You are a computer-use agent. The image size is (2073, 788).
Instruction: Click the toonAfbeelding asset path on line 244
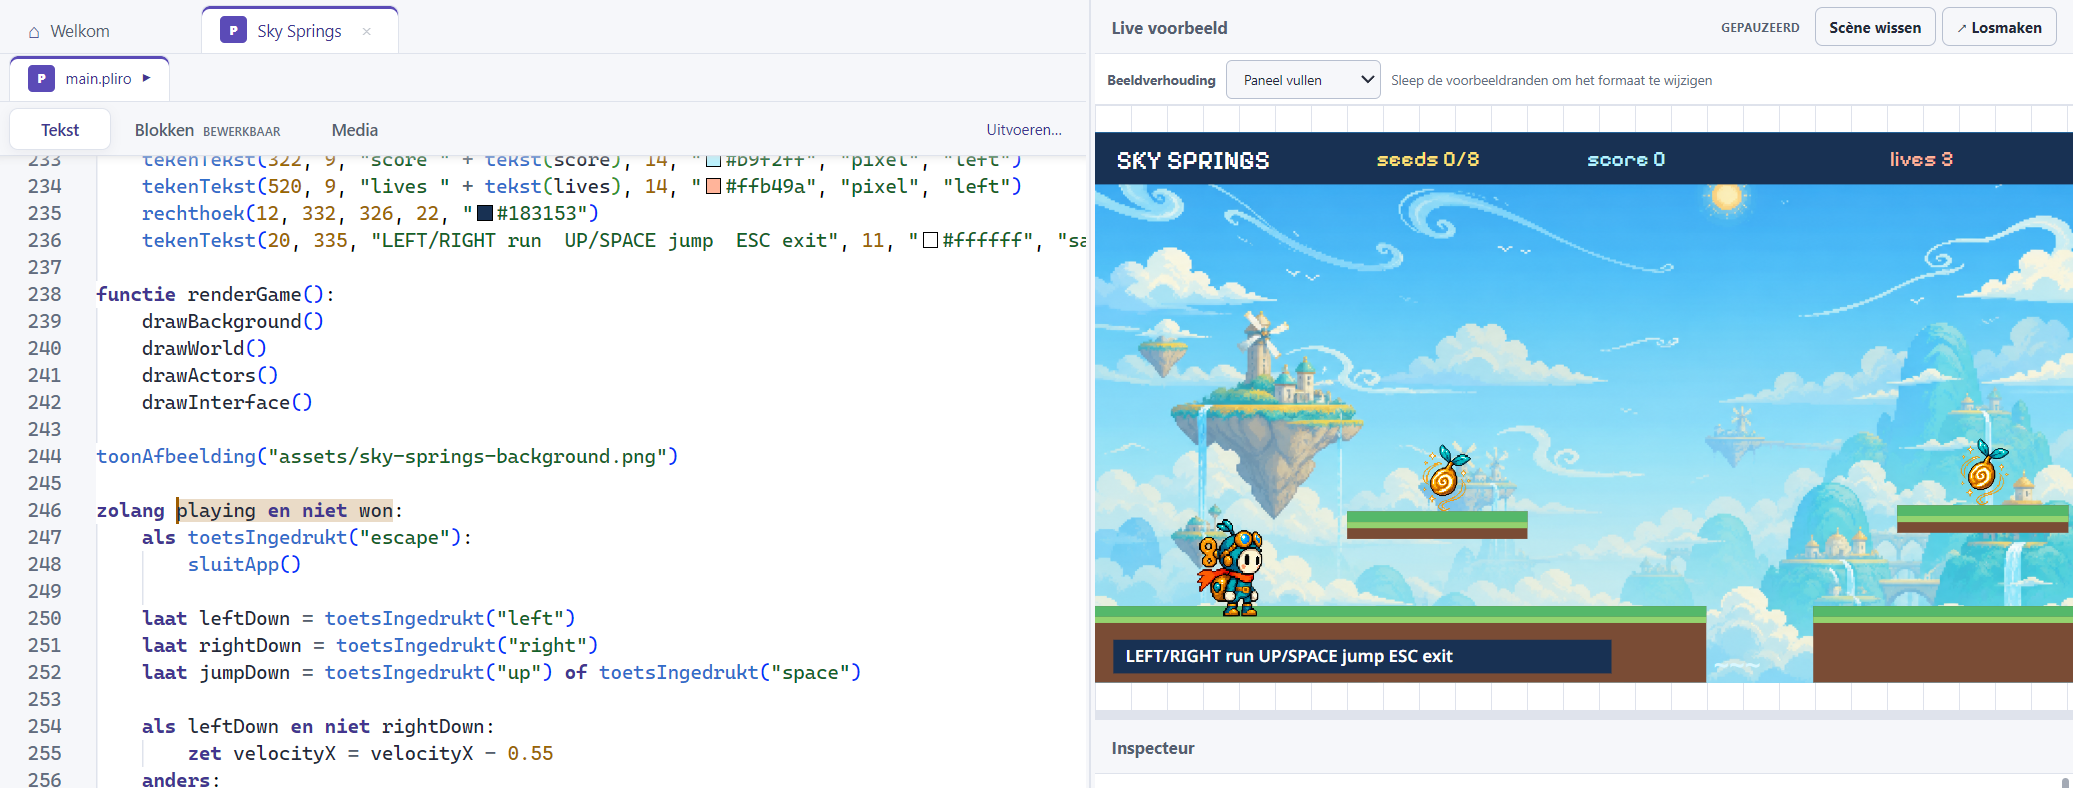pyautogui.click(x=467, y=456)
